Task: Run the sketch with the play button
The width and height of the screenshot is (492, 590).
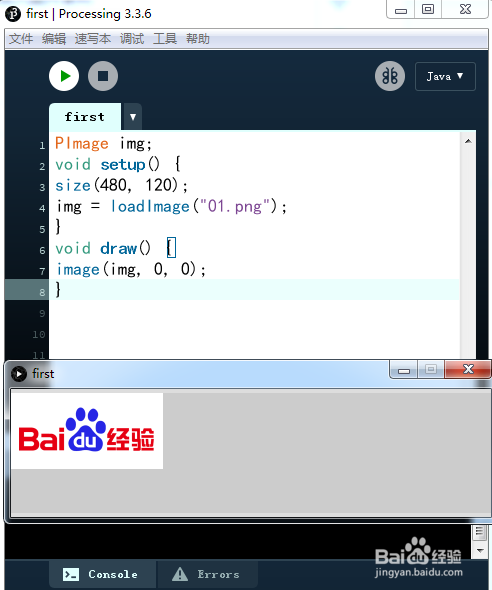Action: coord(64,76)
